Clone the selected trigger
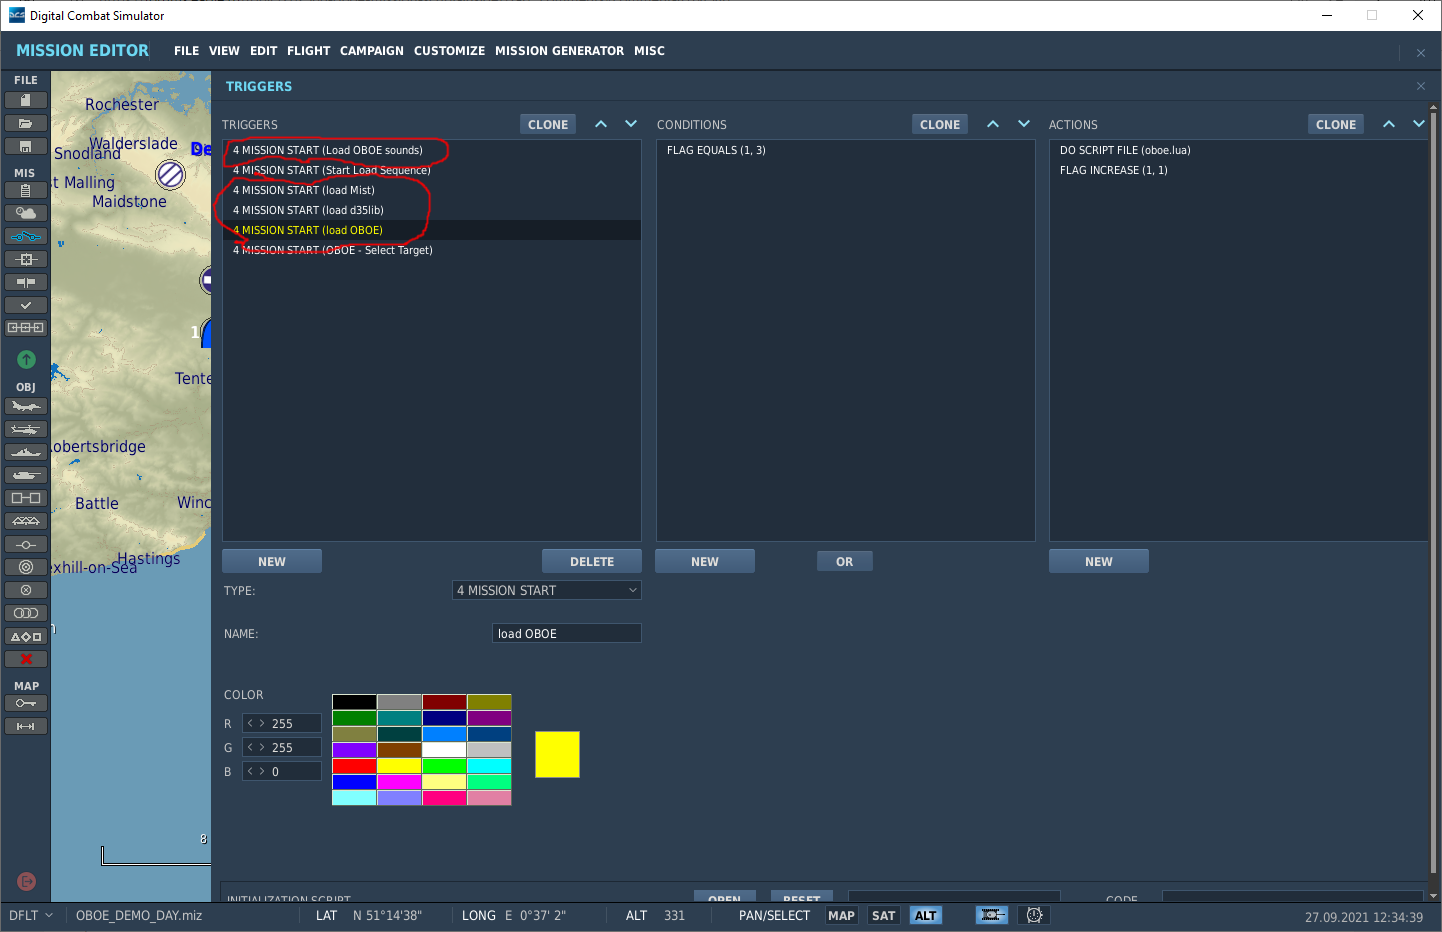The image size is (1442, 932). (548, 124)
